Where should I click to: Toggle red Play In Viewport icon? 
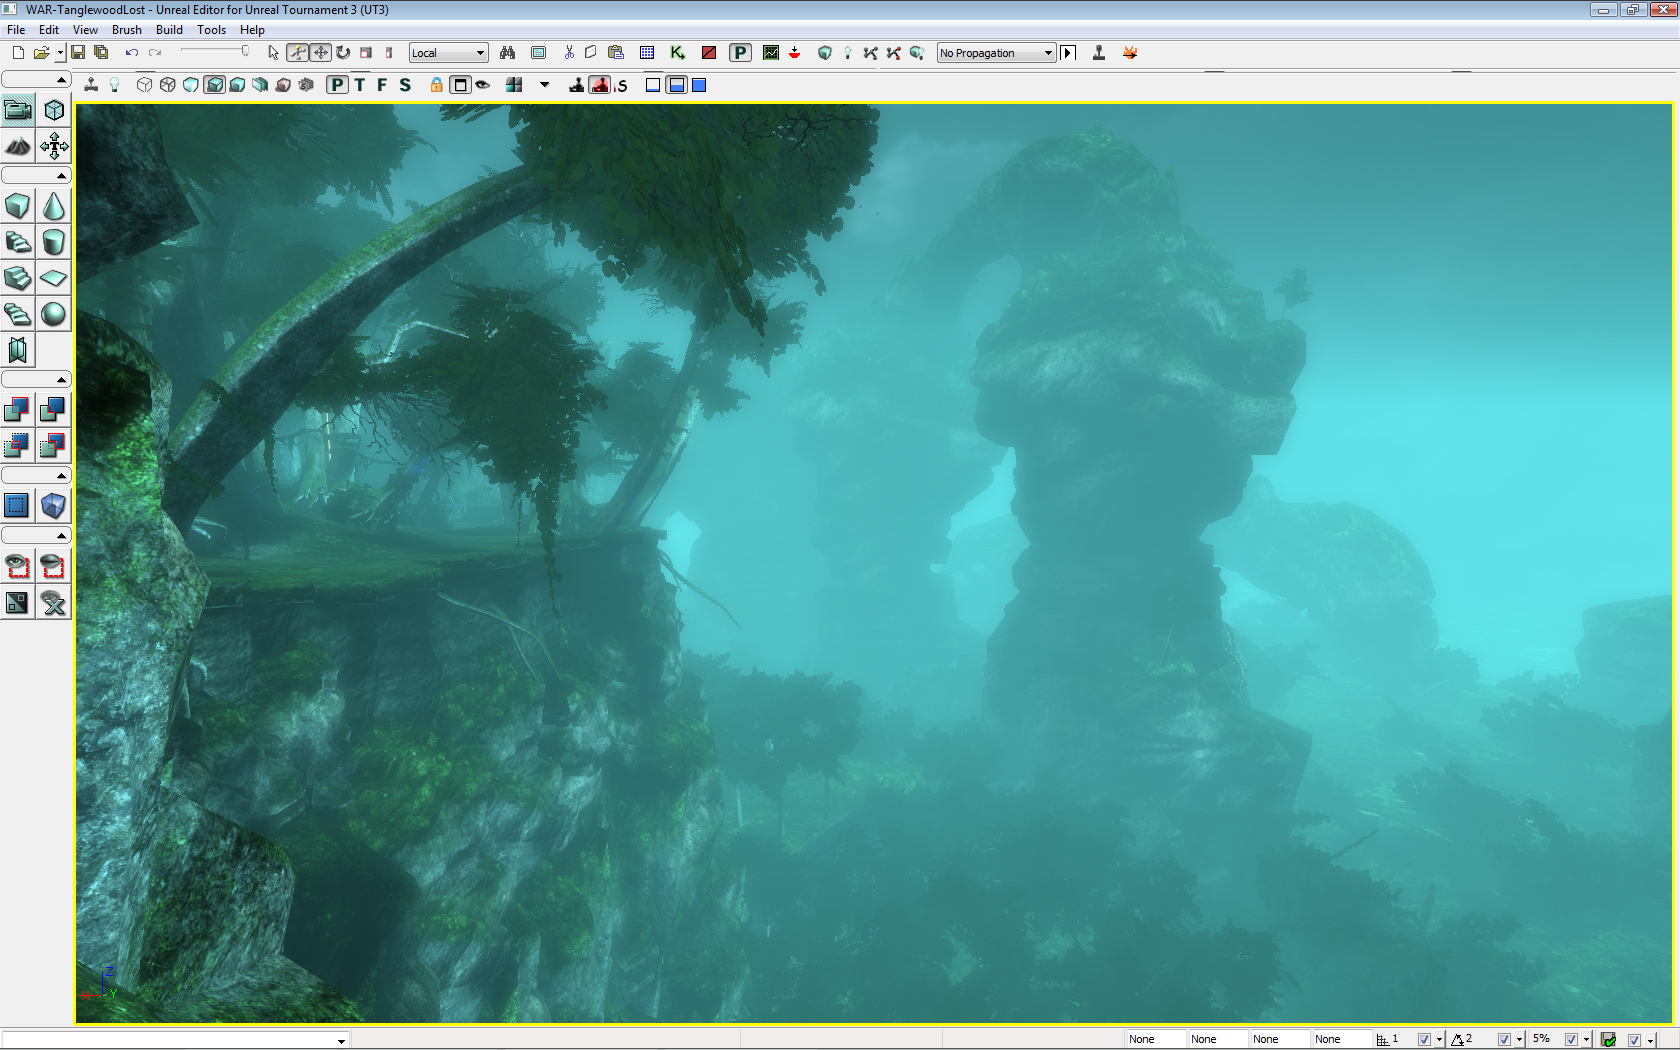point(600,85)
